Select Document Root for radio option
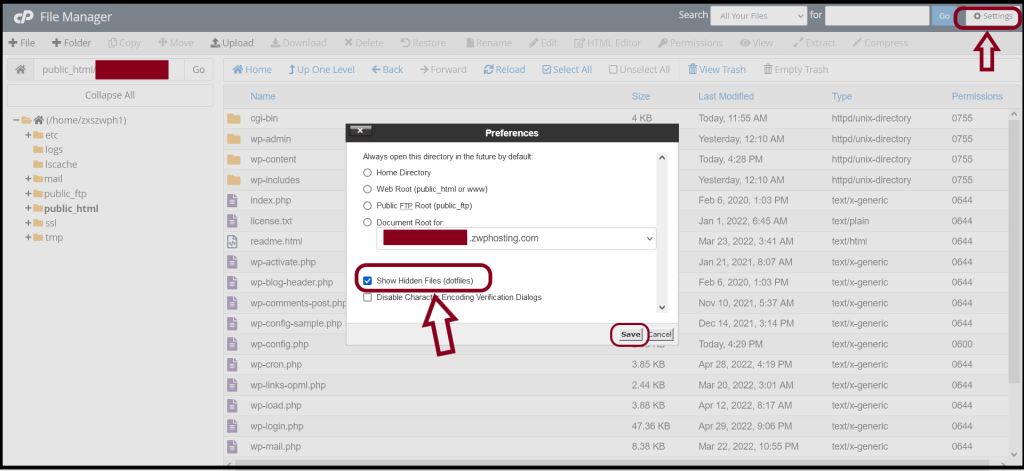Screen dimensions: 1024x471 (x=368, y=222)
